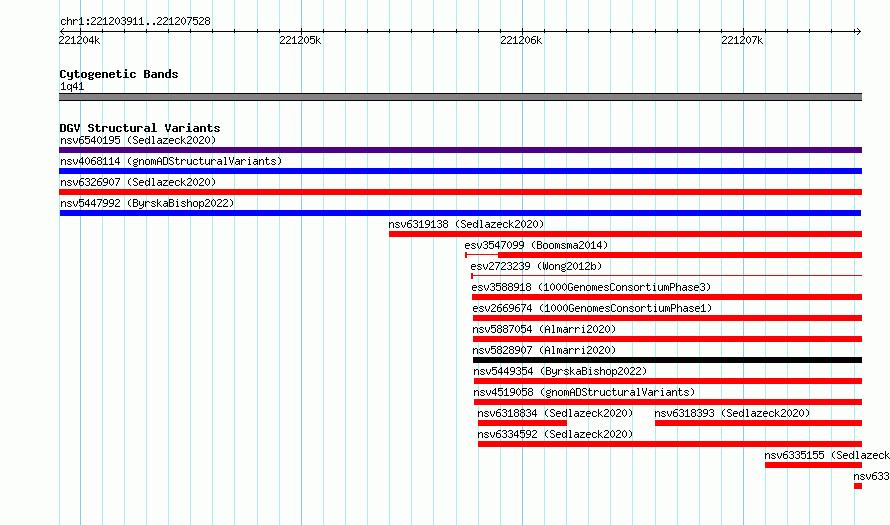Viewport: 890px width, 525px height.
Task: Click the red nsv5449354 variant bar
Action: (x=668, y=381)
